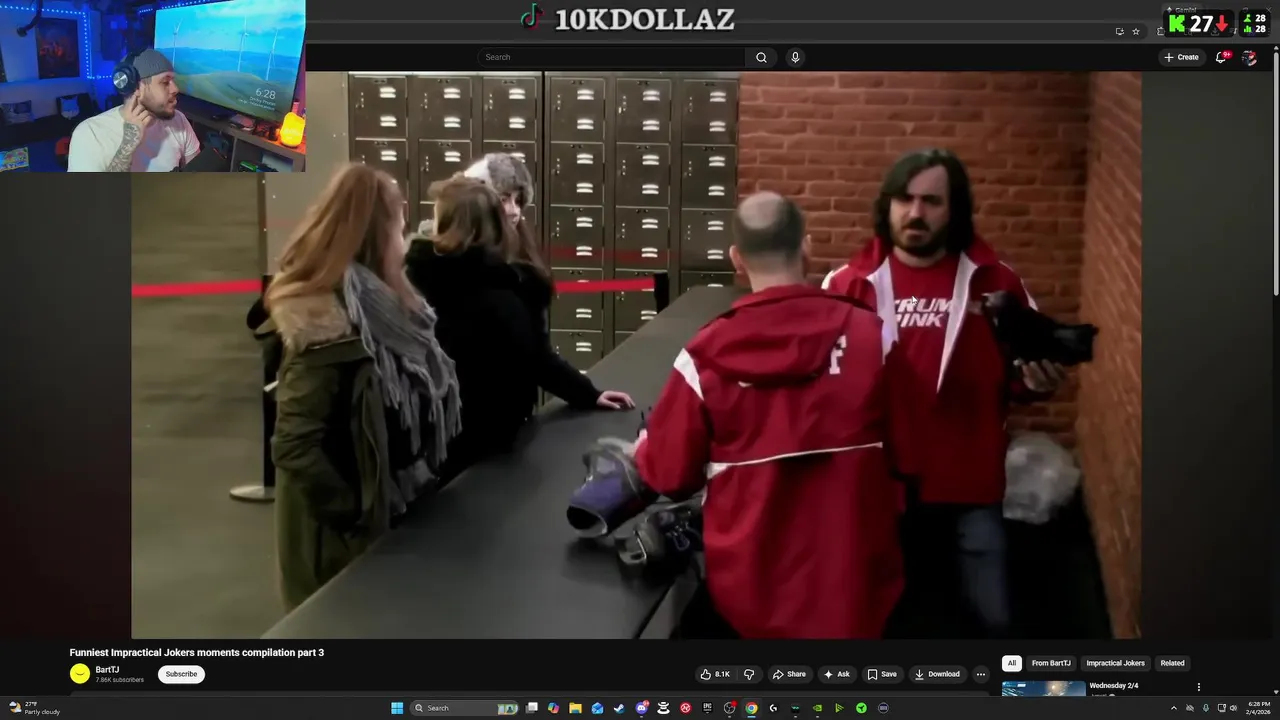
Task: Bookmark this page with the star icon
Action: pos(1136,31)
